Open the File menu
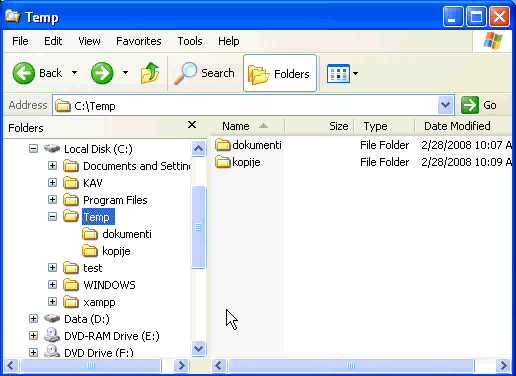The width and height of the screenshot is (516, 376). click(x=20, y=41)
